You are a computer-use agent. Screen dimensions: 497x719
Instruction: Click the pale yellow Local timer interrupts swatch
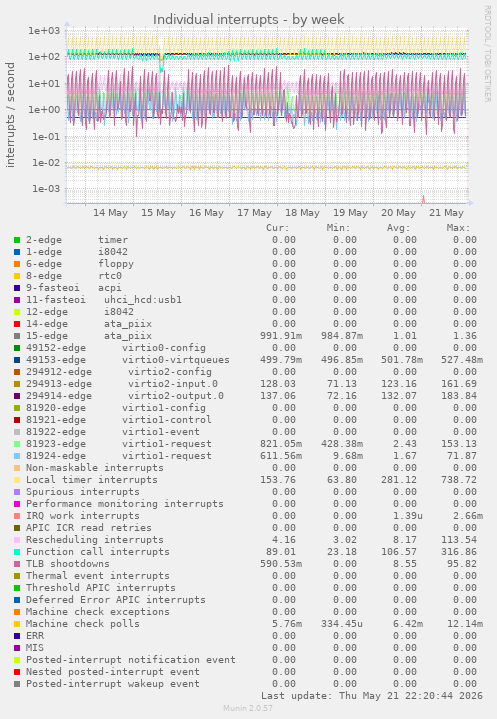(x=17, y=480)
